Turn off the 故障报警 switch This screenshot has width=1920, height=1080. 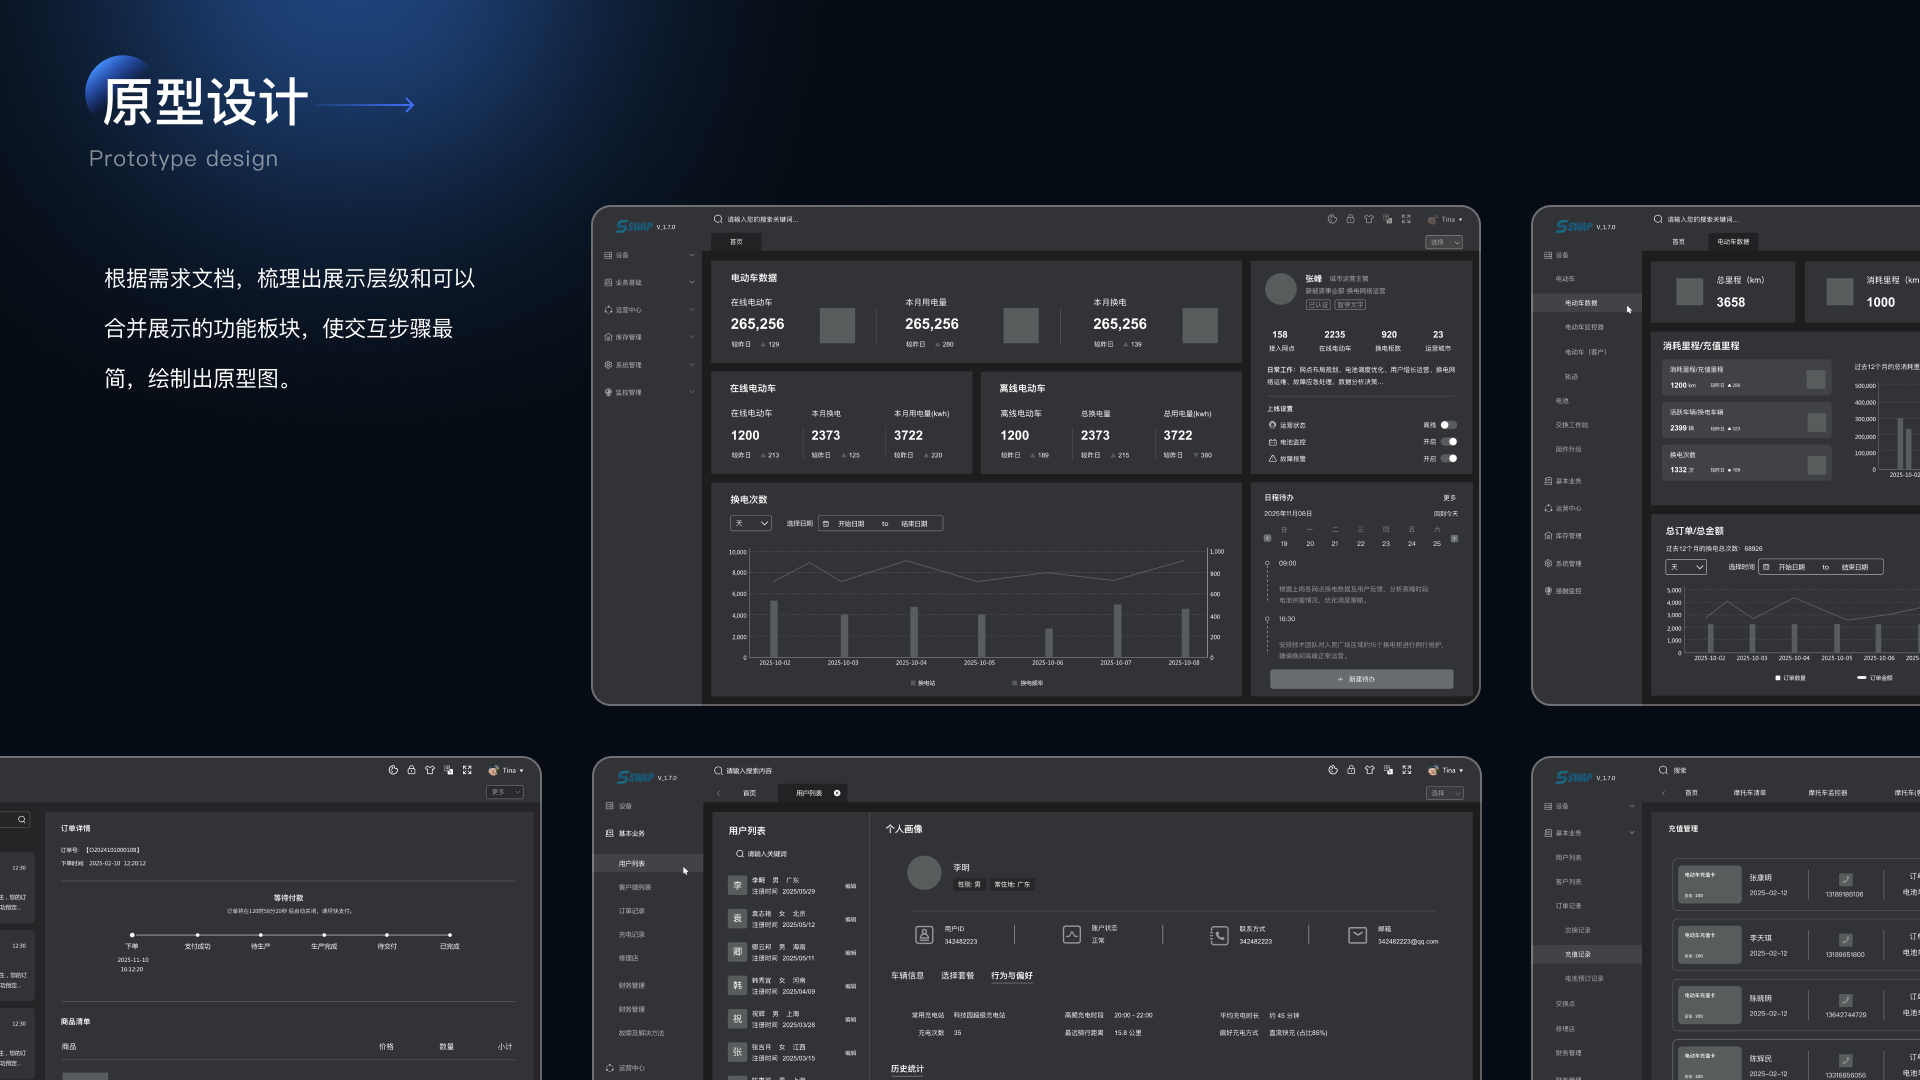click(1448, 459)
